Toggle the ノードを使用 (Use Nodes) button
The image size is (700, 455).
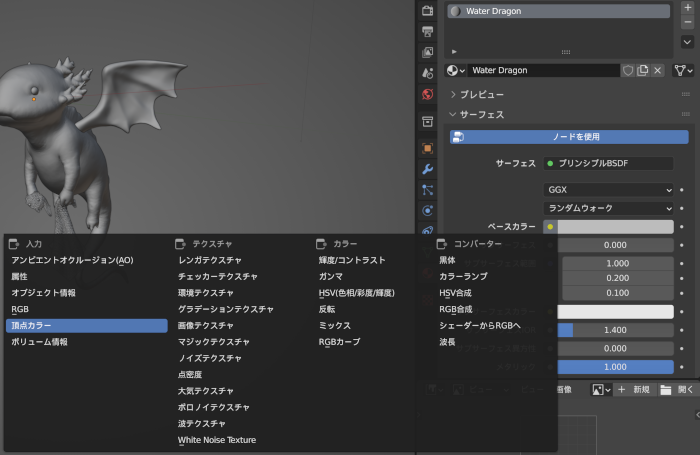point(569,137)
